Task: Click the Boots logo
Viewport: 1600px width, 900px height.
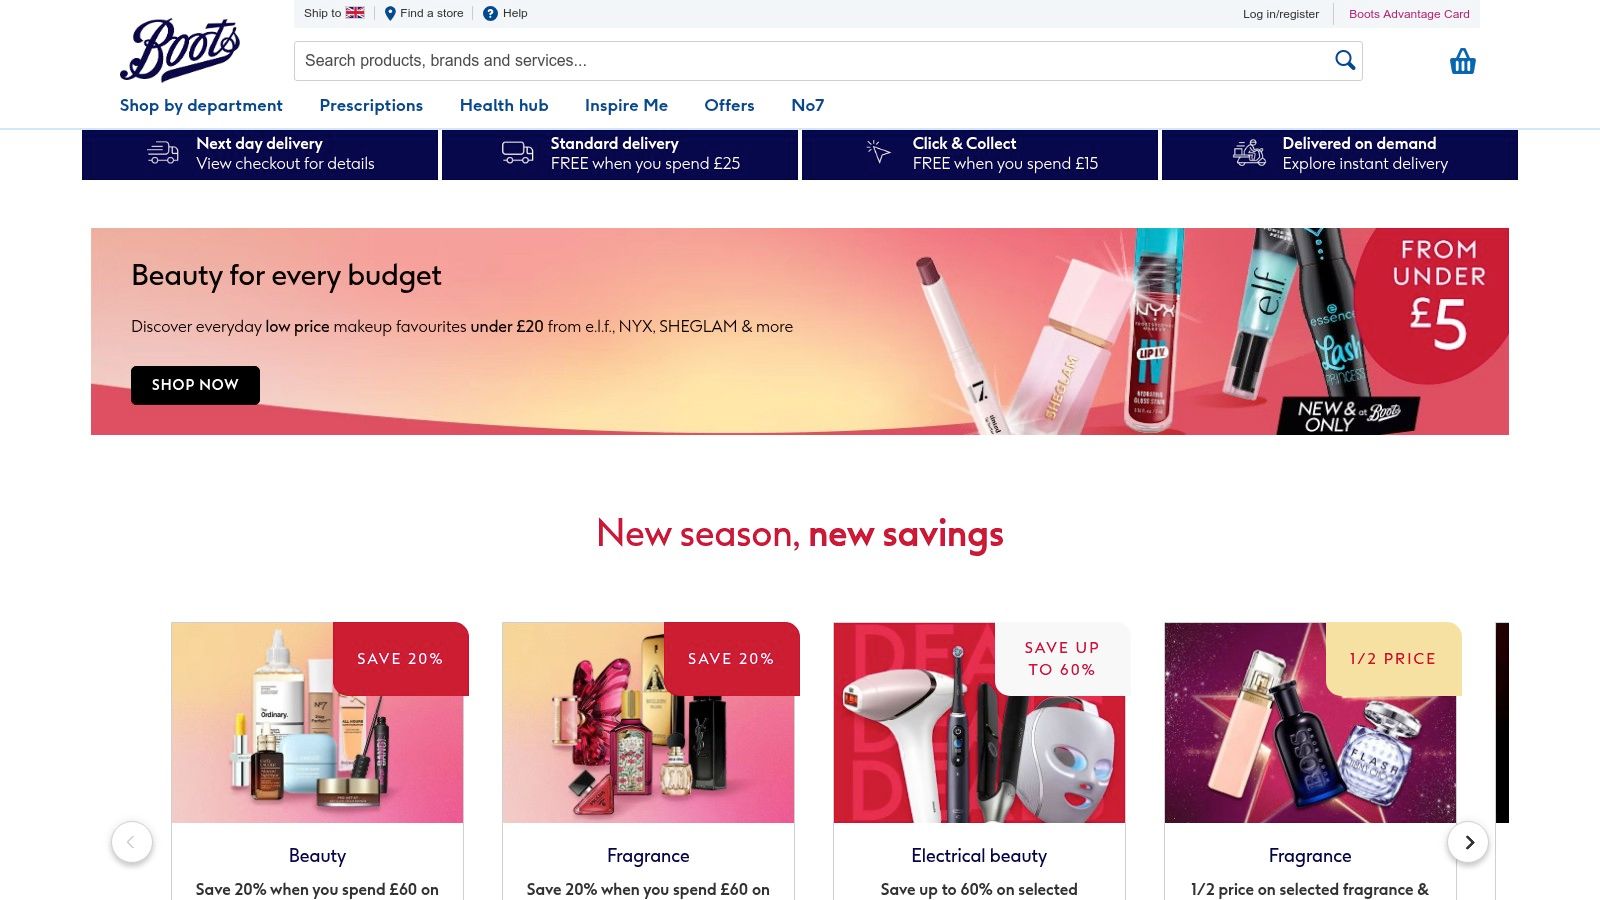Action: pos(180,50)
